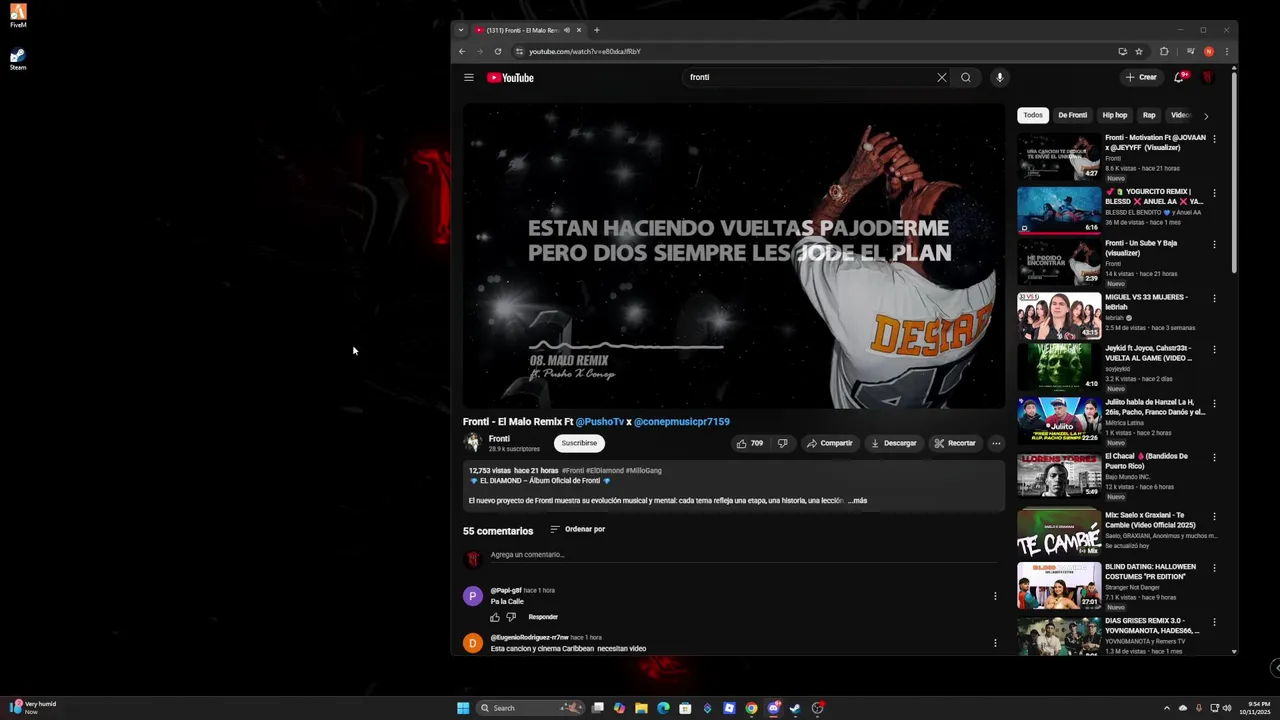1280x720 pixels.
Task: Open Windows Start menu
Action: pos(463,708)
